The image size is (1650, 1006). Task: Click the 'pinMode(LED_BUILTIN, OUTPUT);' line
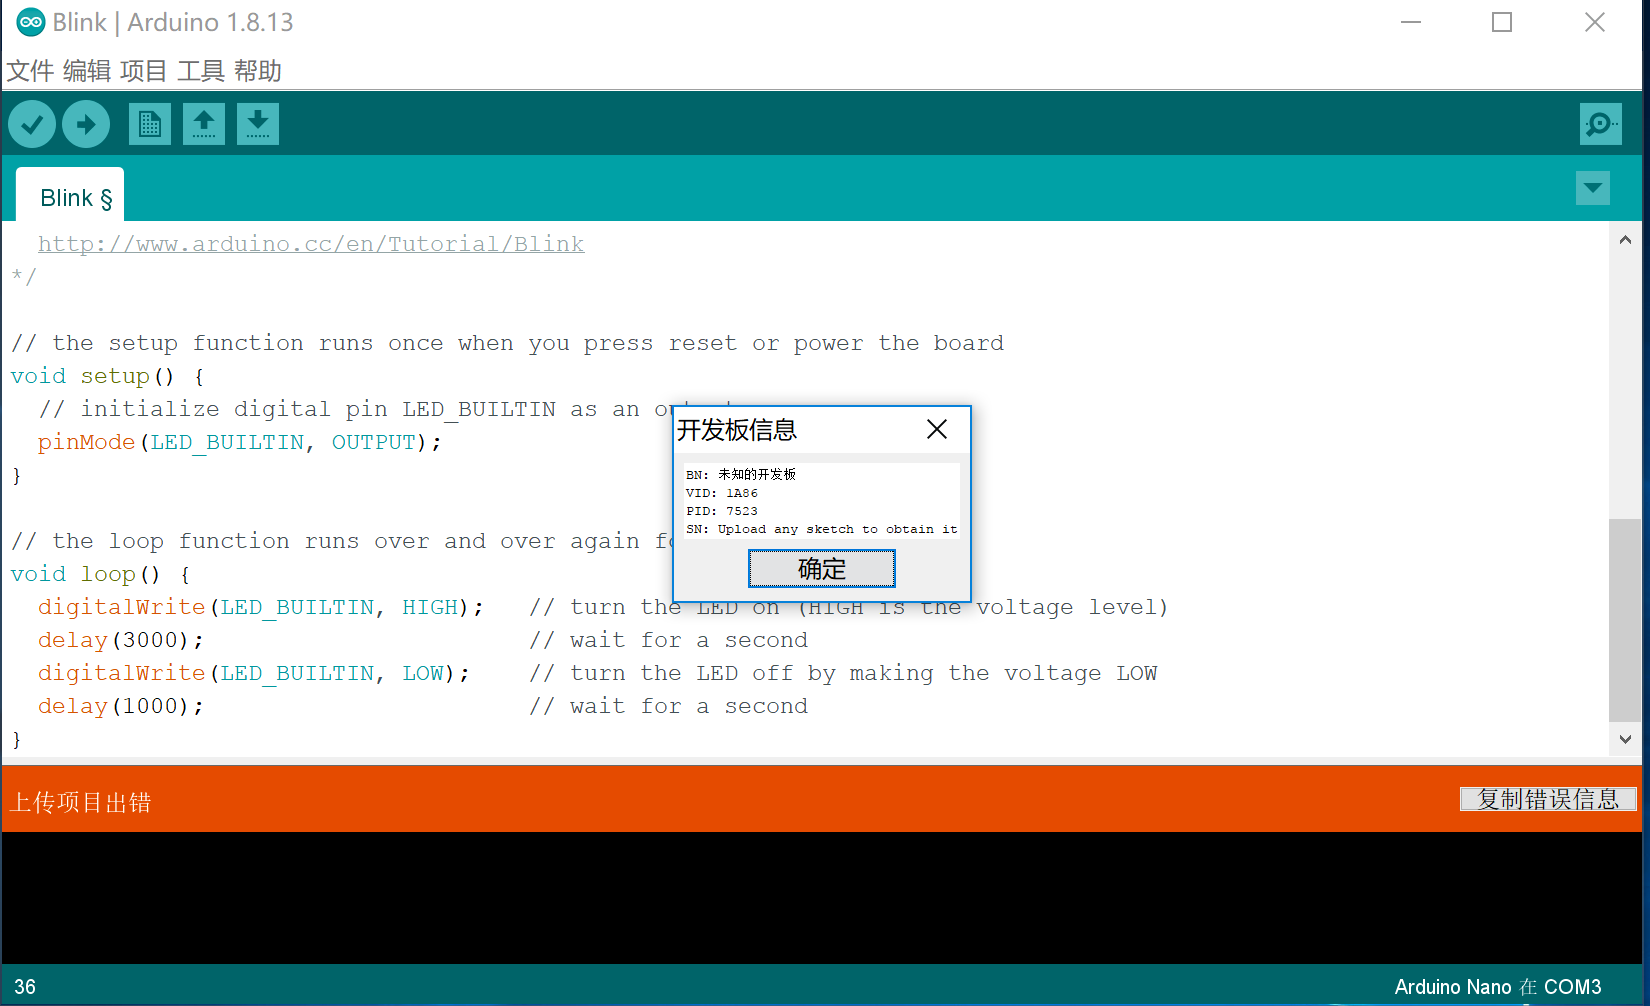(240, 442)
